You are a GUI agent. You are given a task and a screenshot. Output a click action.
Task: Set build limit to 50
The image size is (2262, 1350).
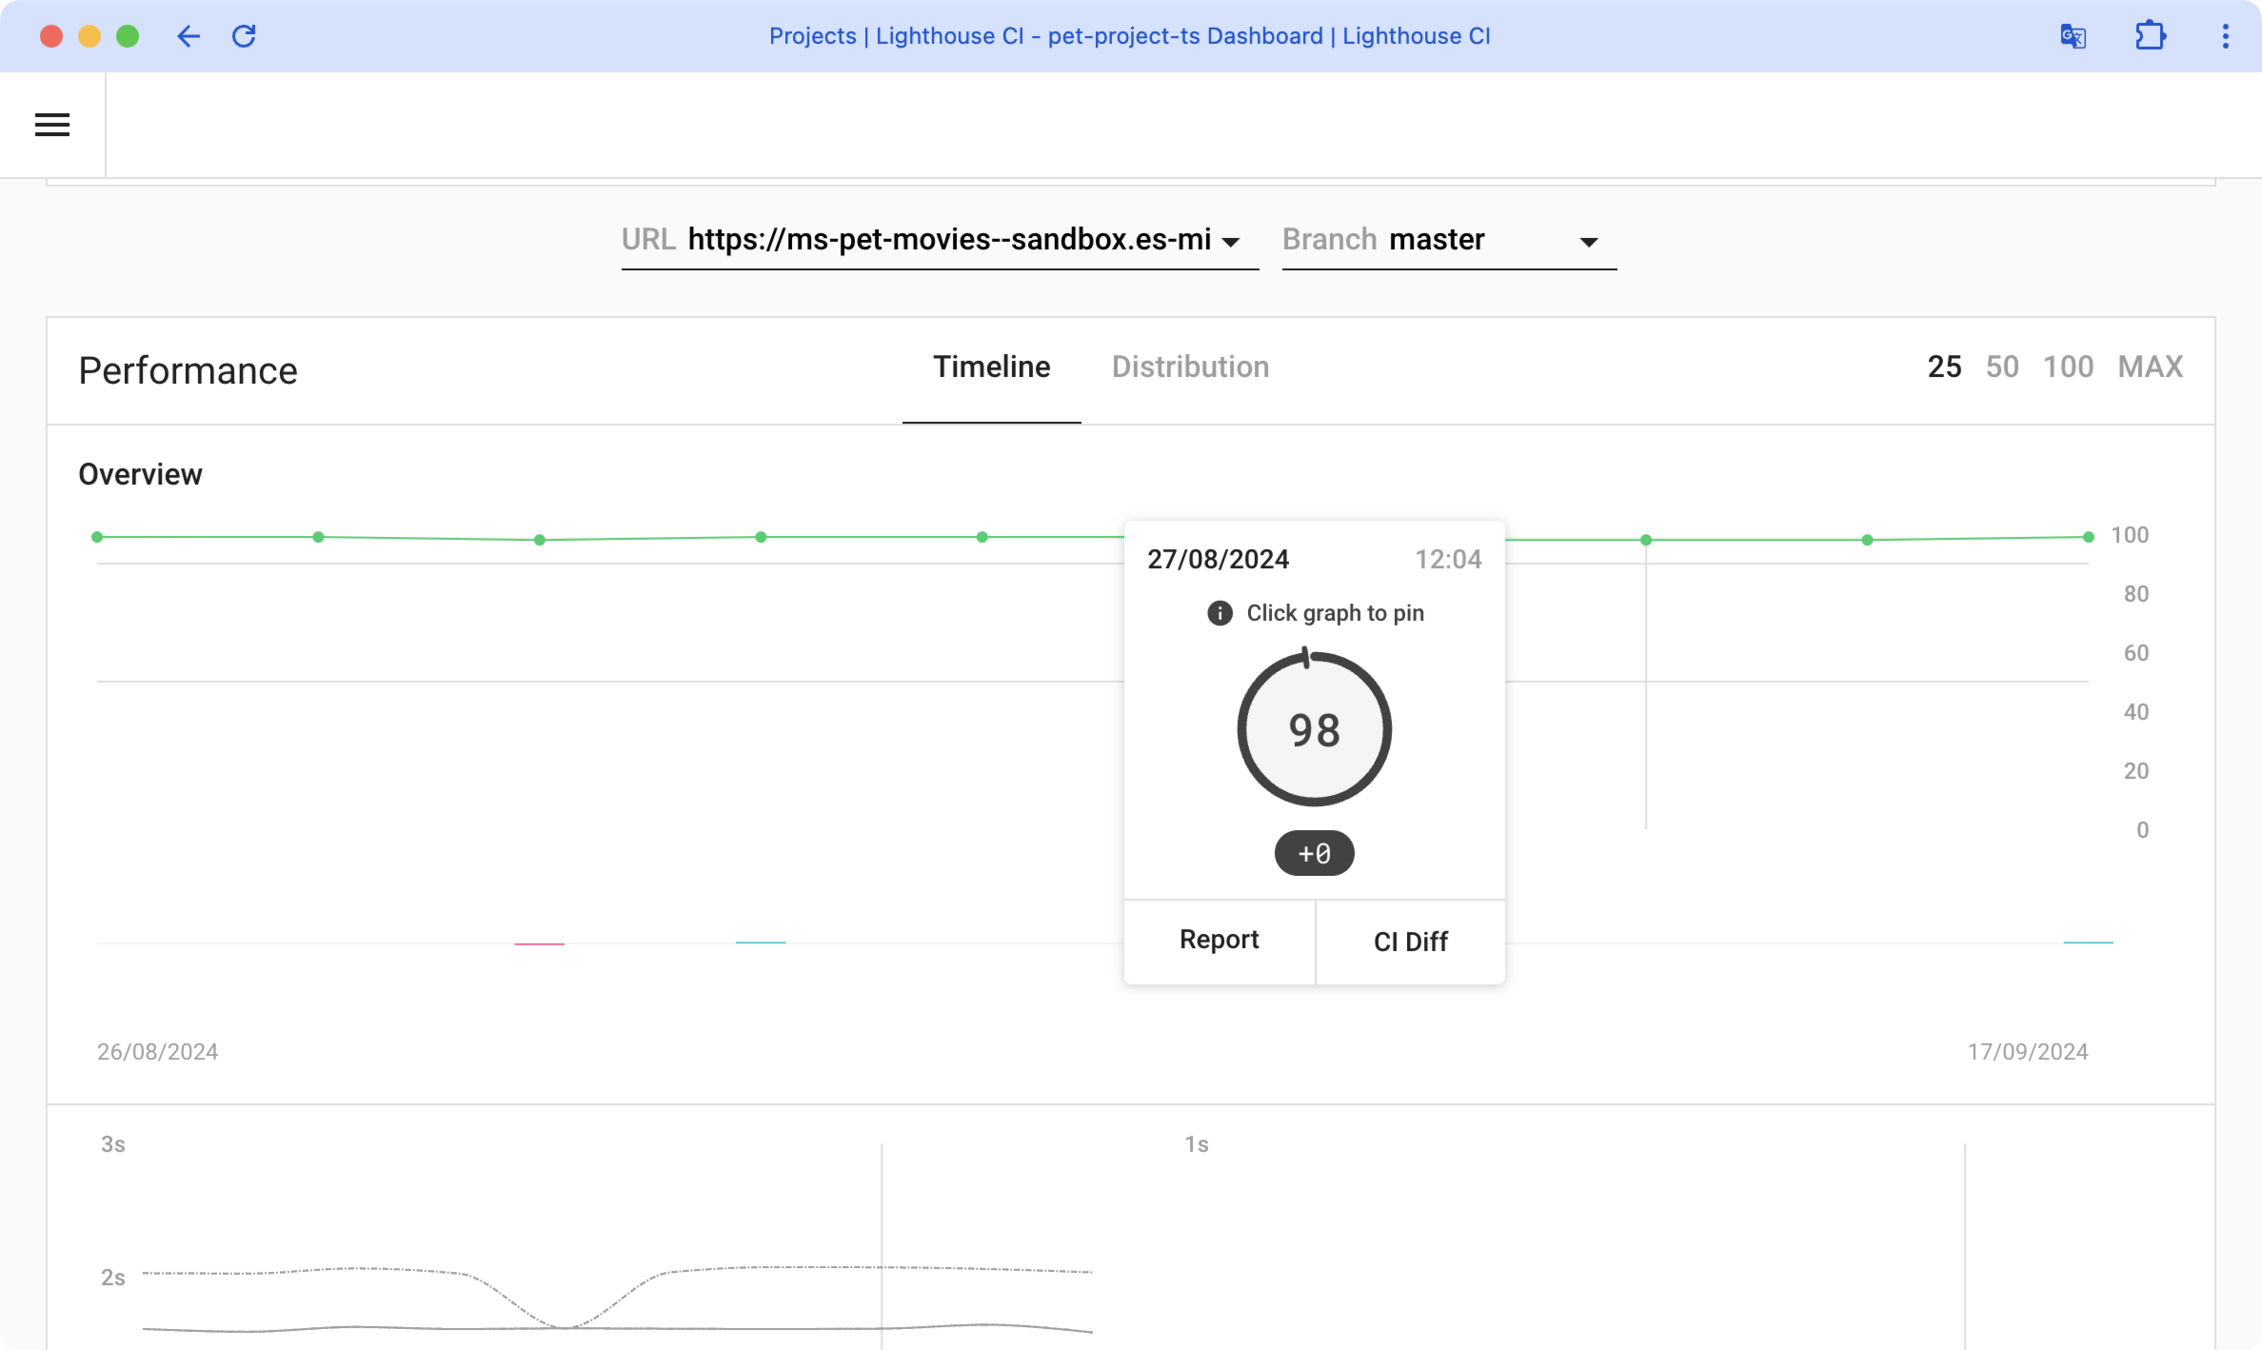[x=2002, y=367]
